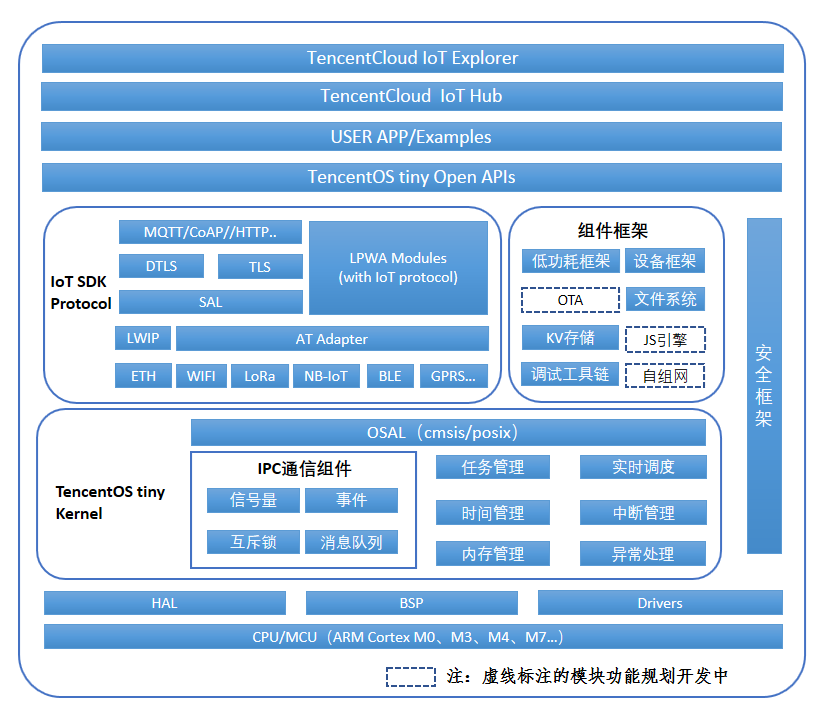Click the DTLS module
827x720 pixels.
(161, 266)
